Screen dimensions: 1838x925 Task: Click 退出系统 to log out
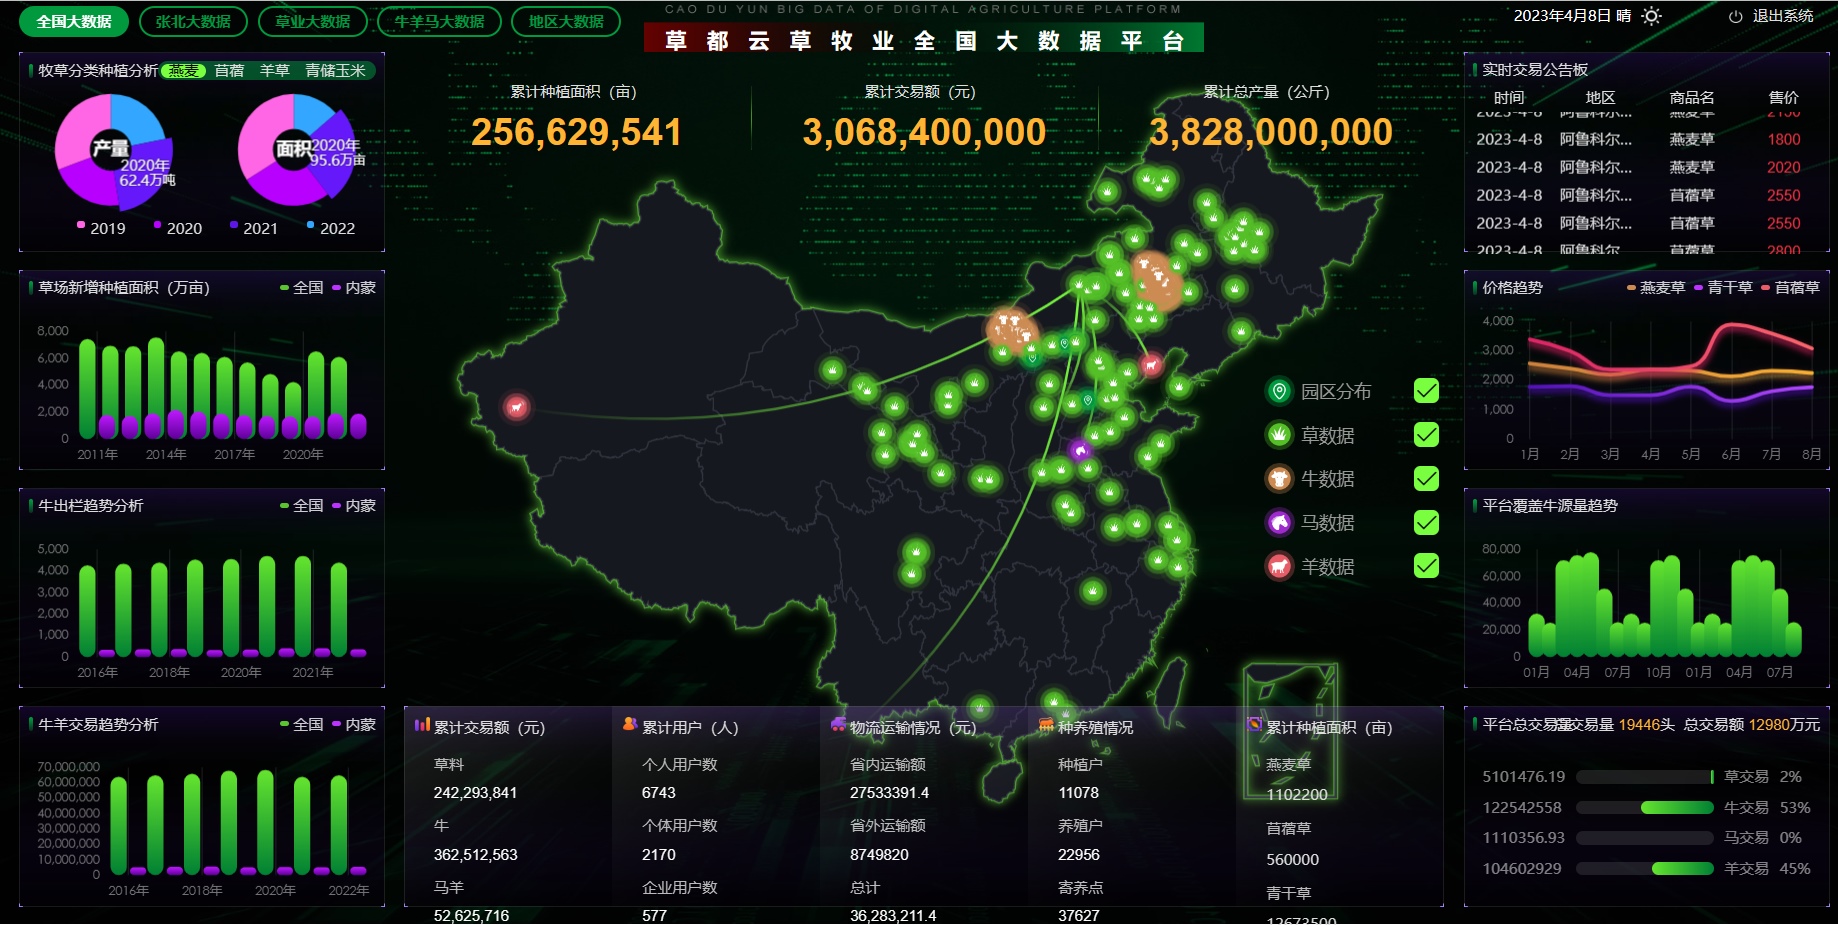1783,16
